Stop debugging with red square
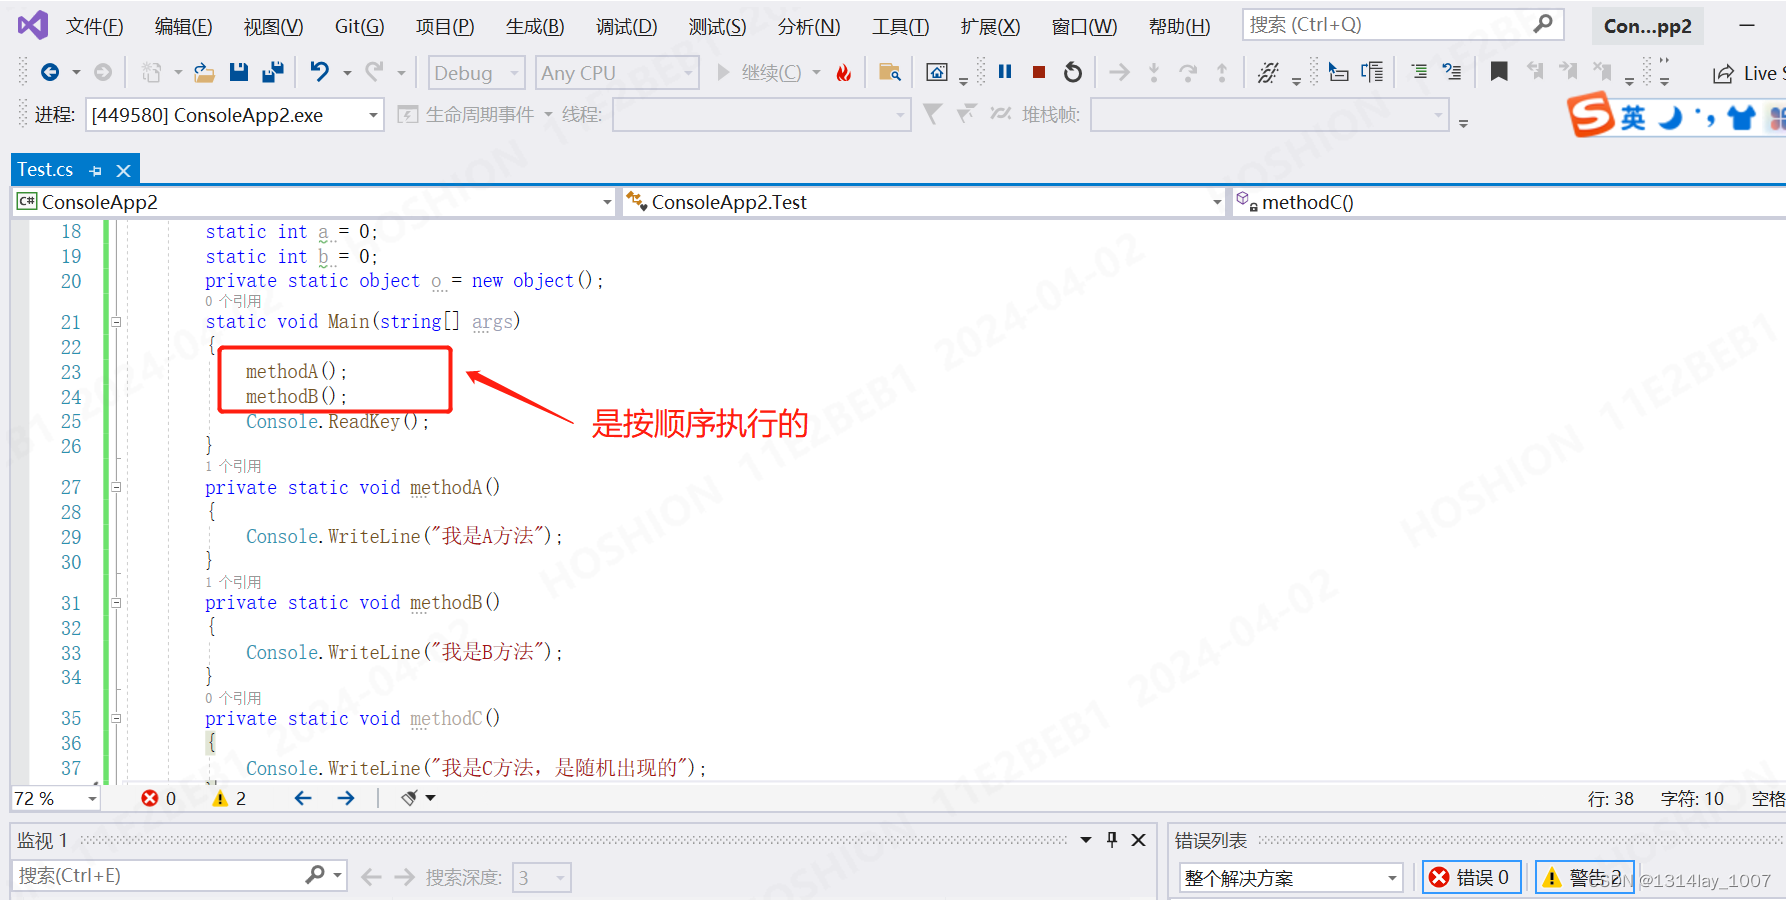Screen dimensions: 1786x900 coord(1039,72)
